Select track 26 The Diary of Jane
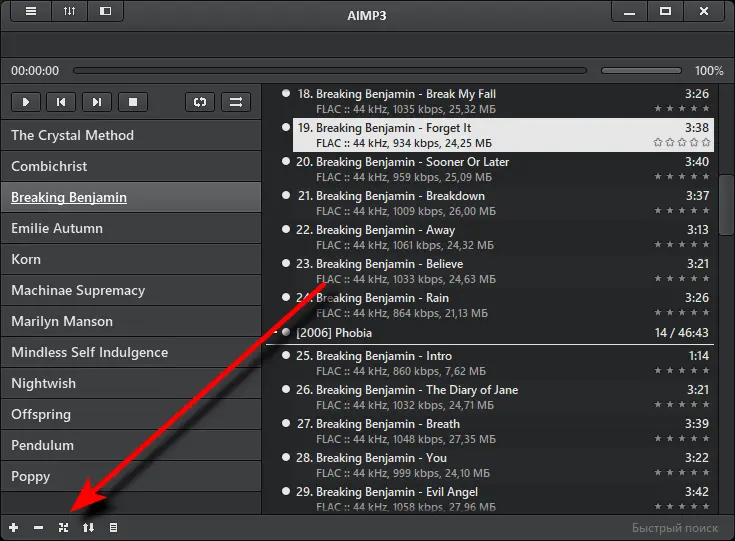Screen dimensions: 735x541 (503, 397)
